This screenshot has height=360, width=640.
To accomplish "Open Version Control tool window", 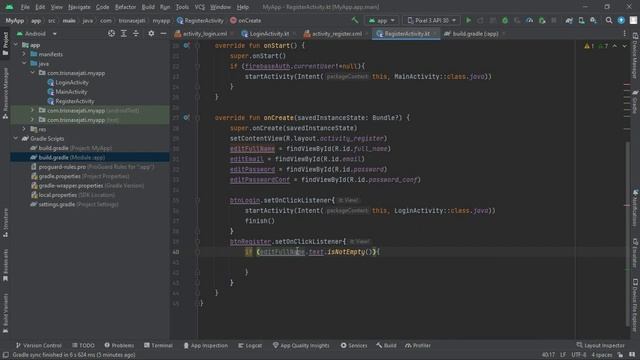I will [38, 345].
